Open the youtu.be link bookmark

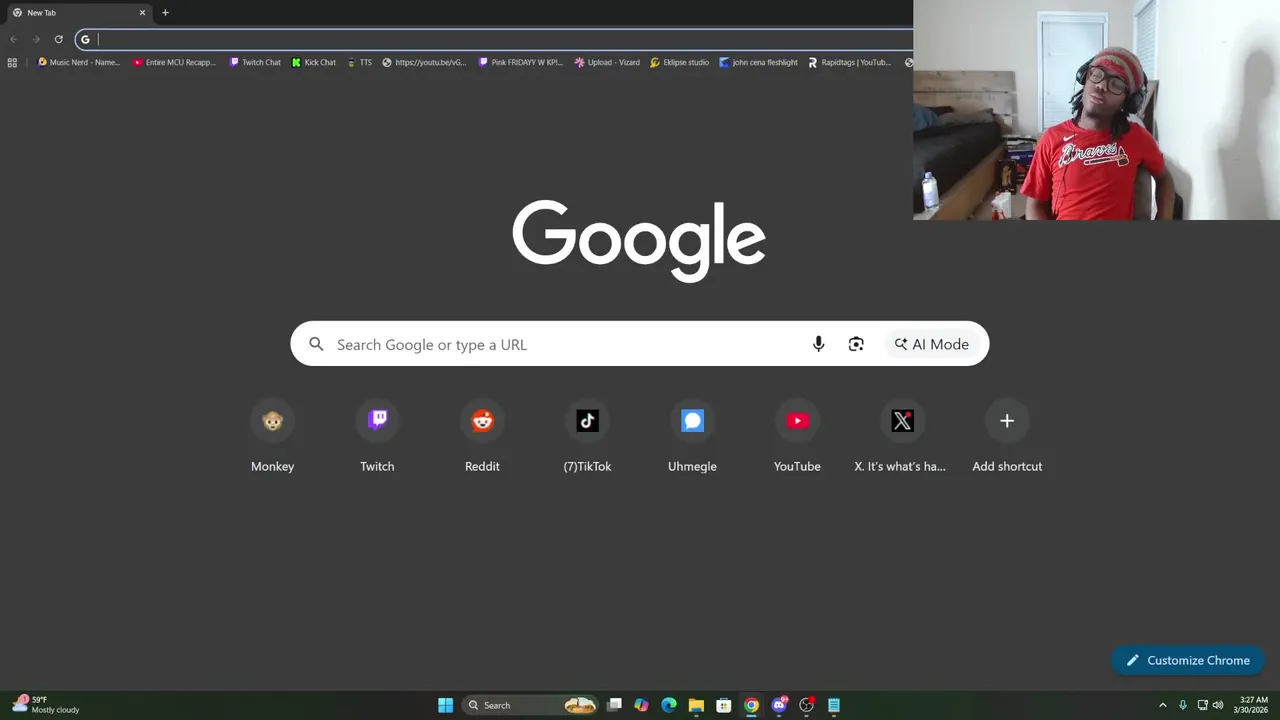(x=424, y=62)
